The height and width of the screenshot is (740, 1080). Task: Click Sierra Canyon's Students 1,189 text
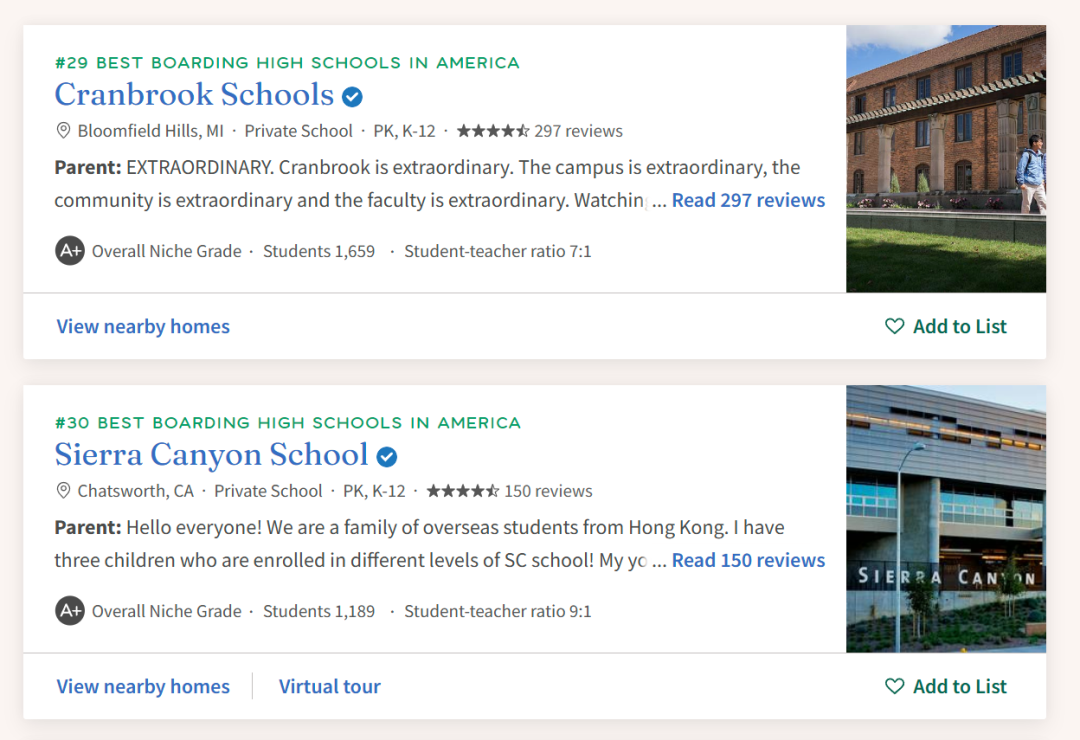(319, 611)
